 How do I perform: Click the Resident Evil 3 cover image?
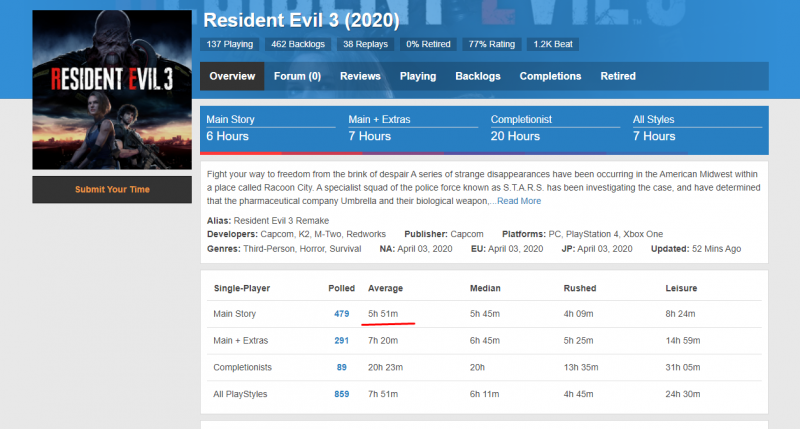click(110, 89)
